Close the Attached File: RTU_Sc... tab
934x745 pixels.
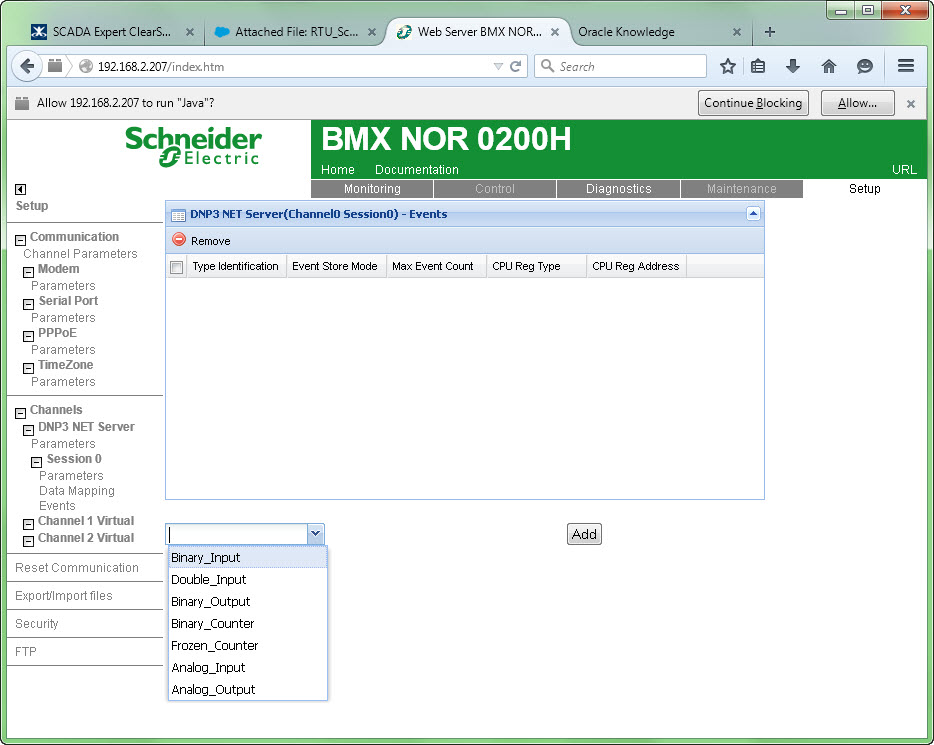coord(372,32)
